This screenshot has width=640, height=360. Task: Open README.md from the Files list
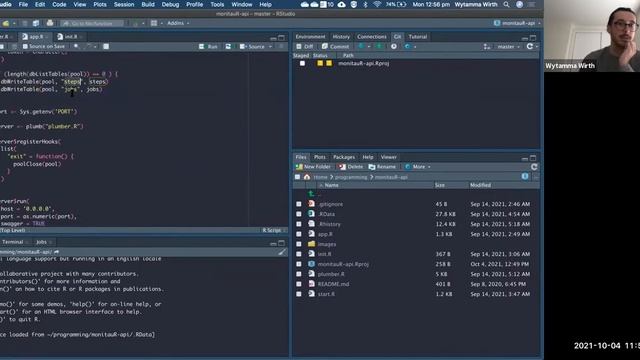[x=333, y=284]
